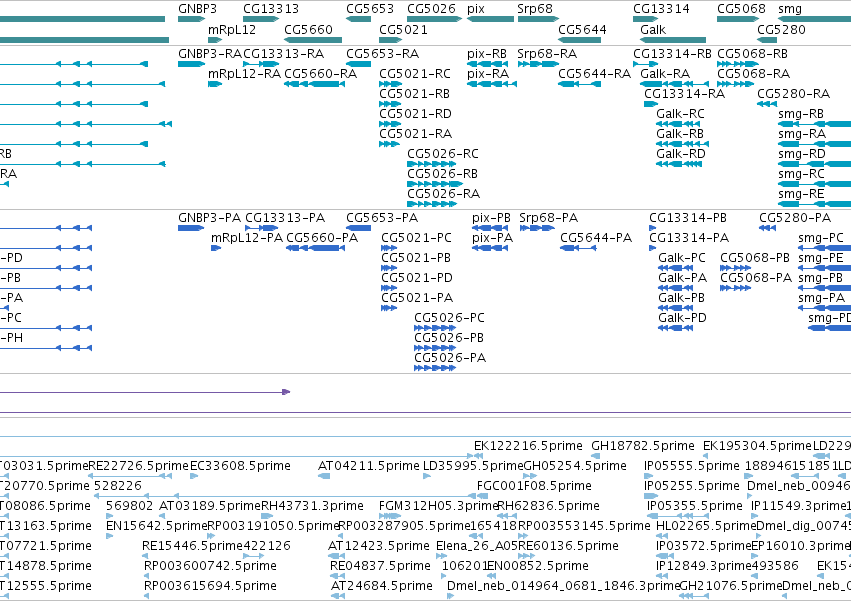Select the GNBP3 gene bar
This screenshot has height=601, width=851.
click(x=191, y=19)
